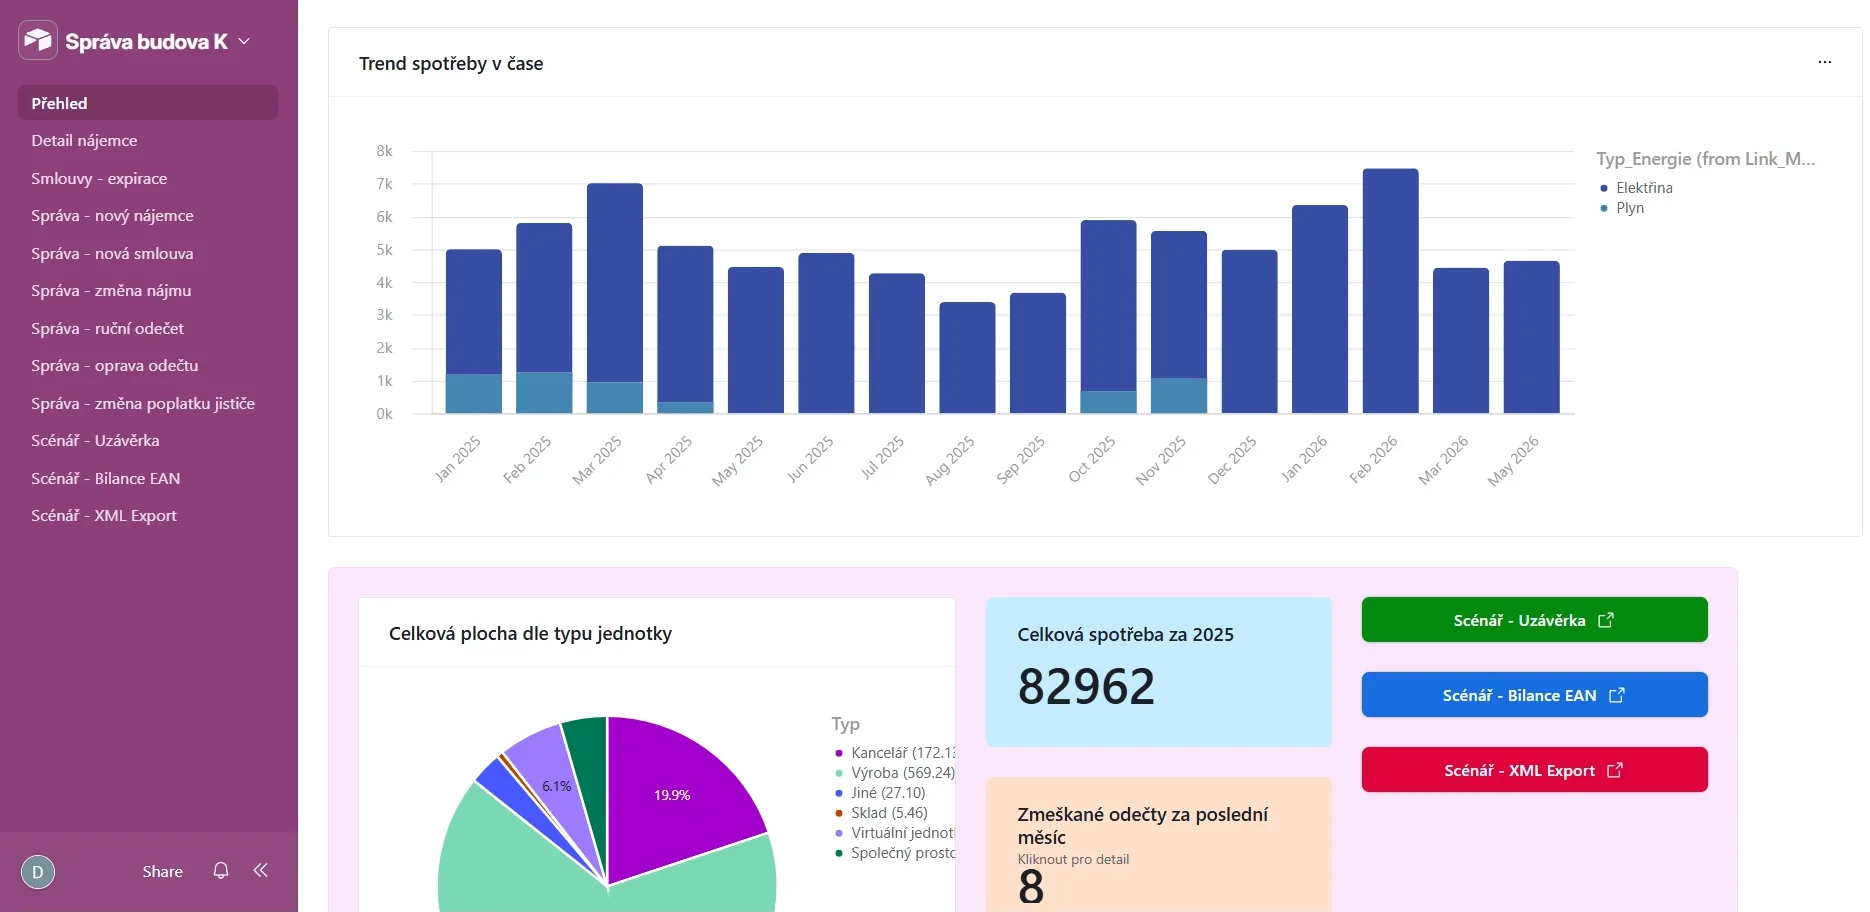Navigate to Správa - oprava odečtu

click(x=148, y=366)
